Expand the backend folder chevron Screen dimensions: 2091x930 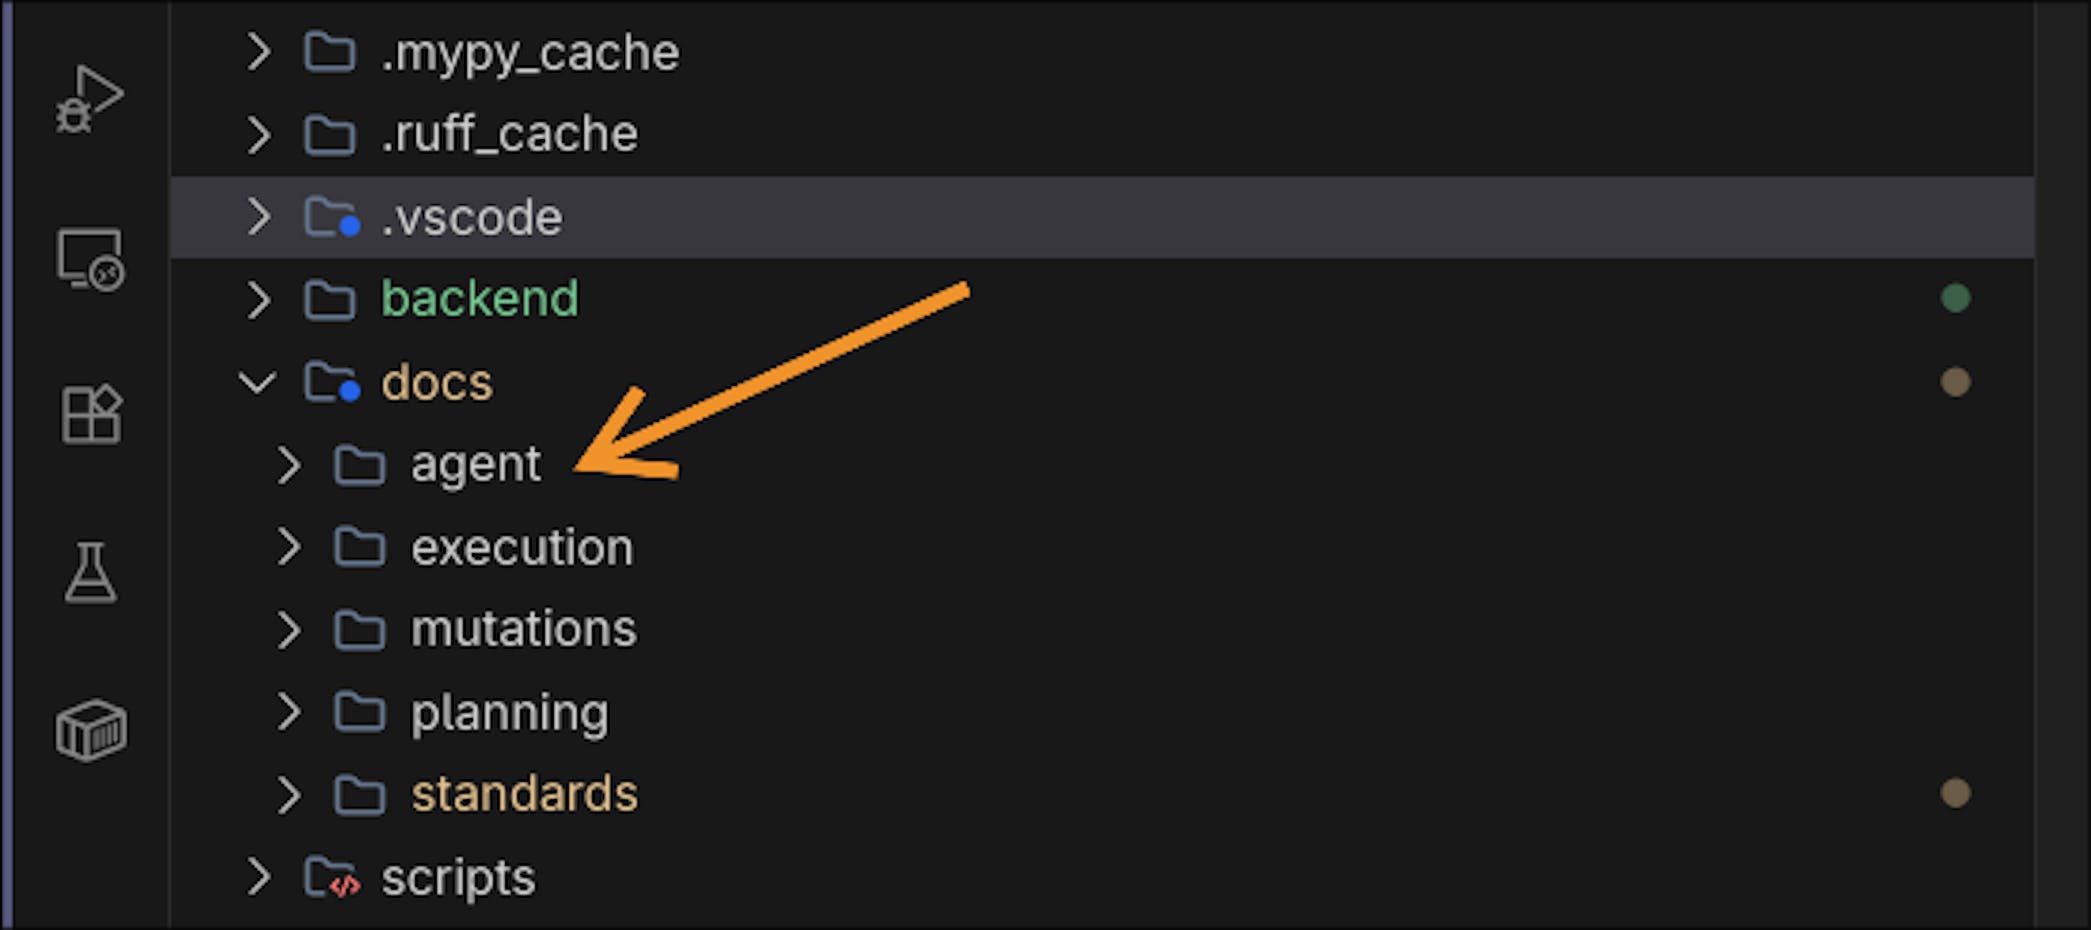pyautogui.click(x=258, y=299)
